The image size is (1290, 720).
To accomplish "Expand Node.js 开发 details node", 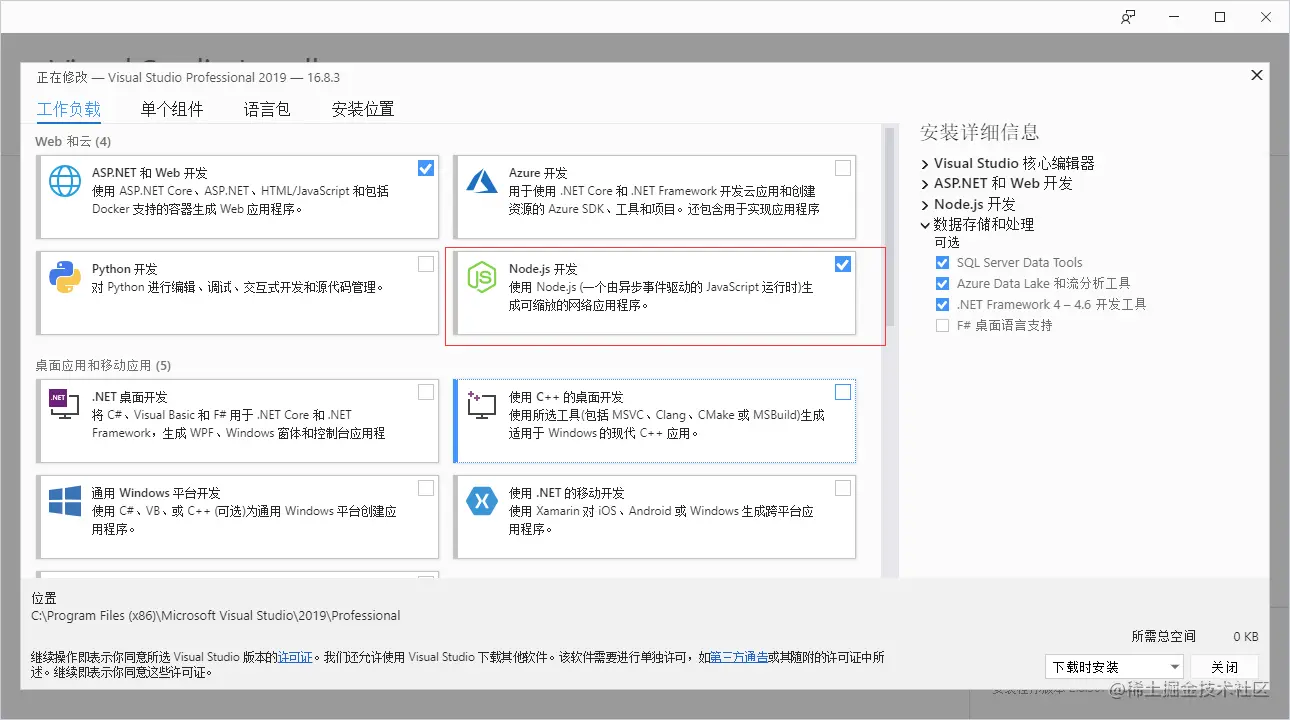I will tap(925, 205).
